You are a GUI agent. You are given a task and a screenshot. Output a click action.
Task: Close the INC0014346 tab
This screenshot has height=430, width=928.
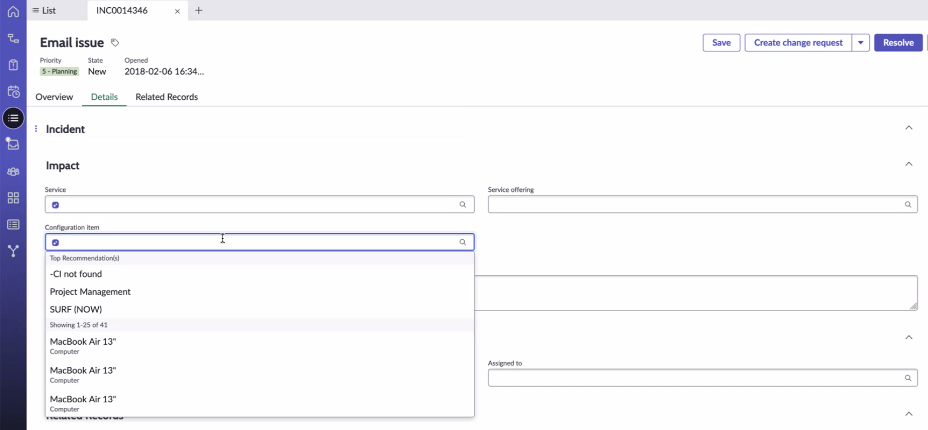177,11
